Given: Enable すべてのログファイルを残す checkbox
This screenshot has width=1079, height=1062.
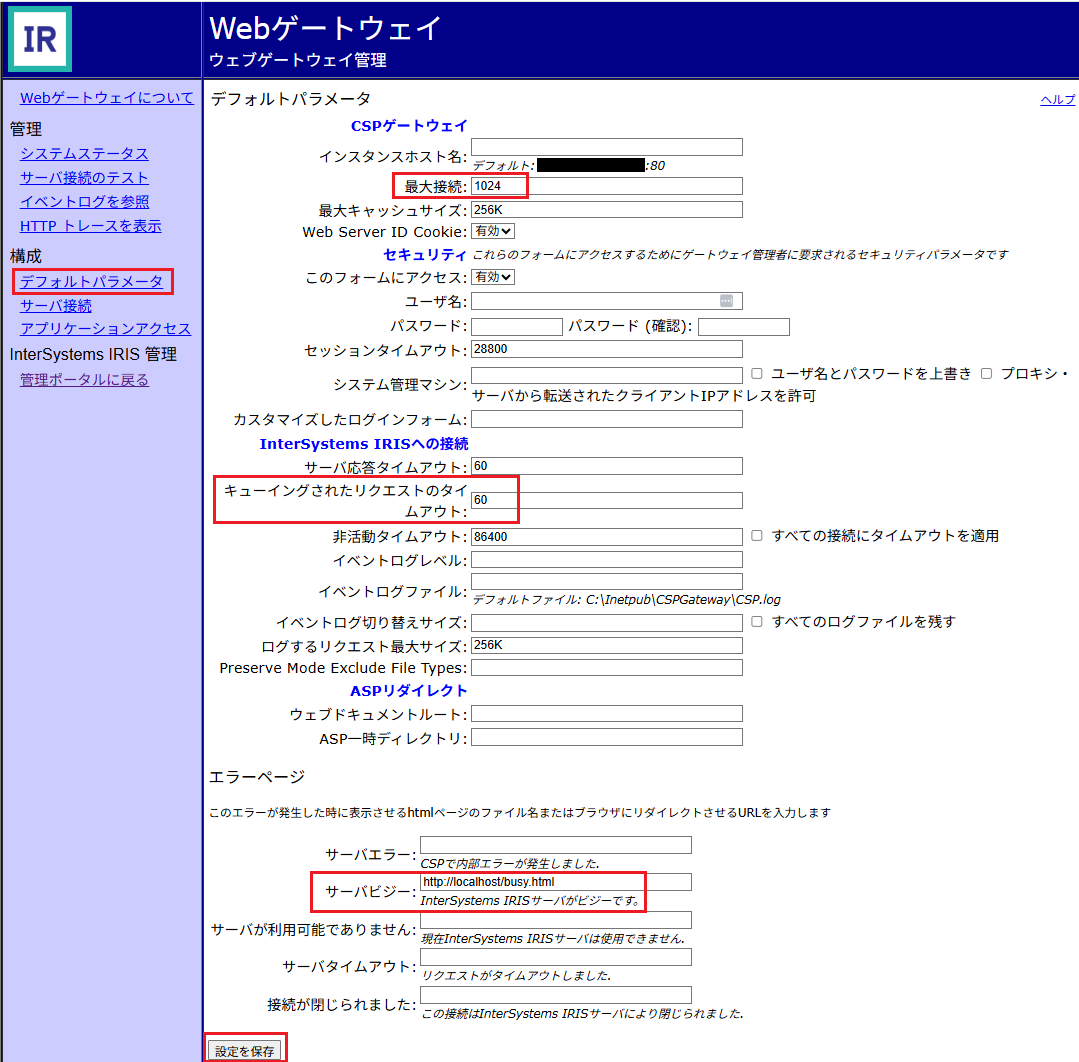Looking at the screenshot, I should [757, 621].
